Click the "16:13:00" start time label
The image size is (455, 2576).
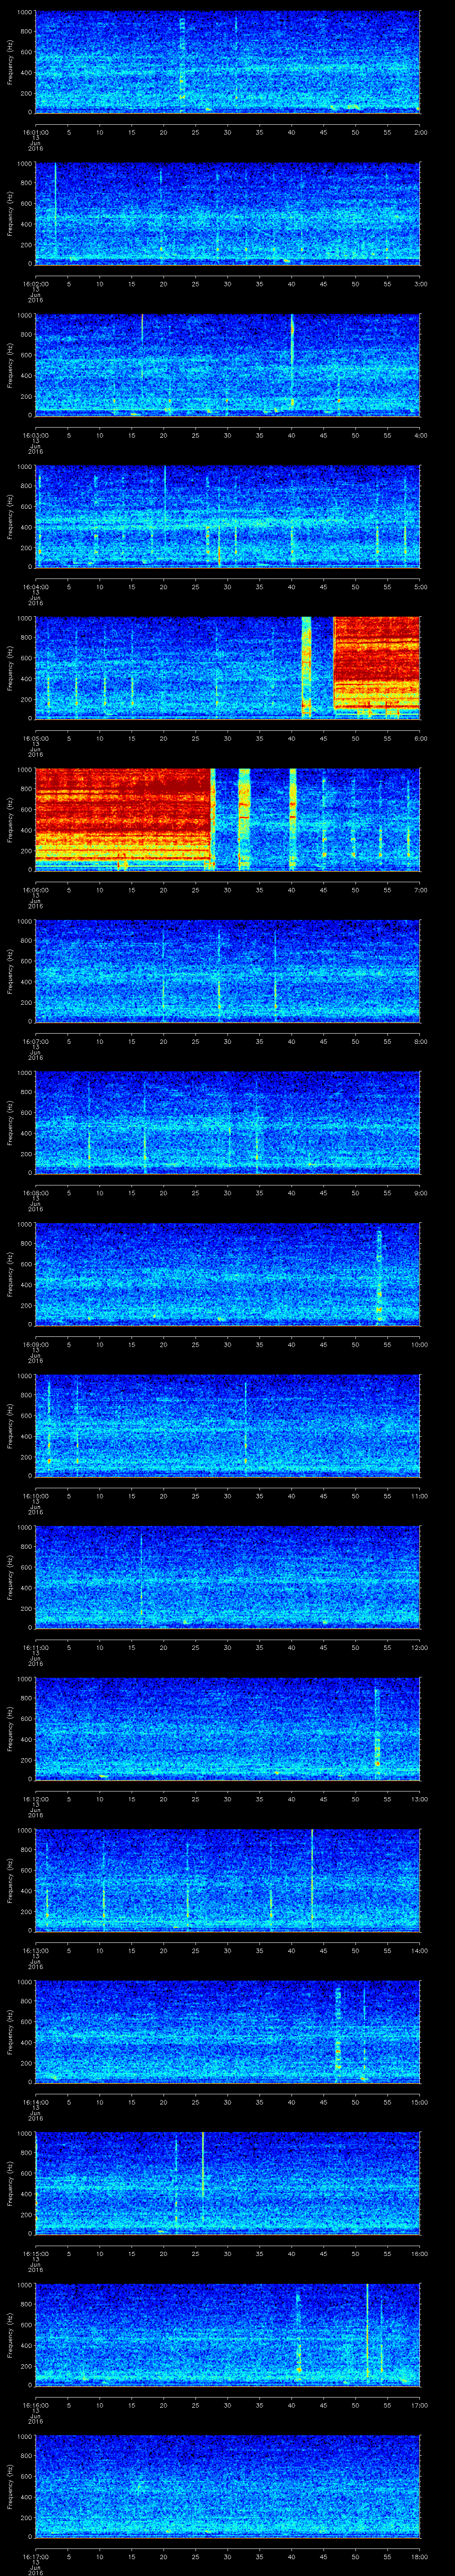35,1950
